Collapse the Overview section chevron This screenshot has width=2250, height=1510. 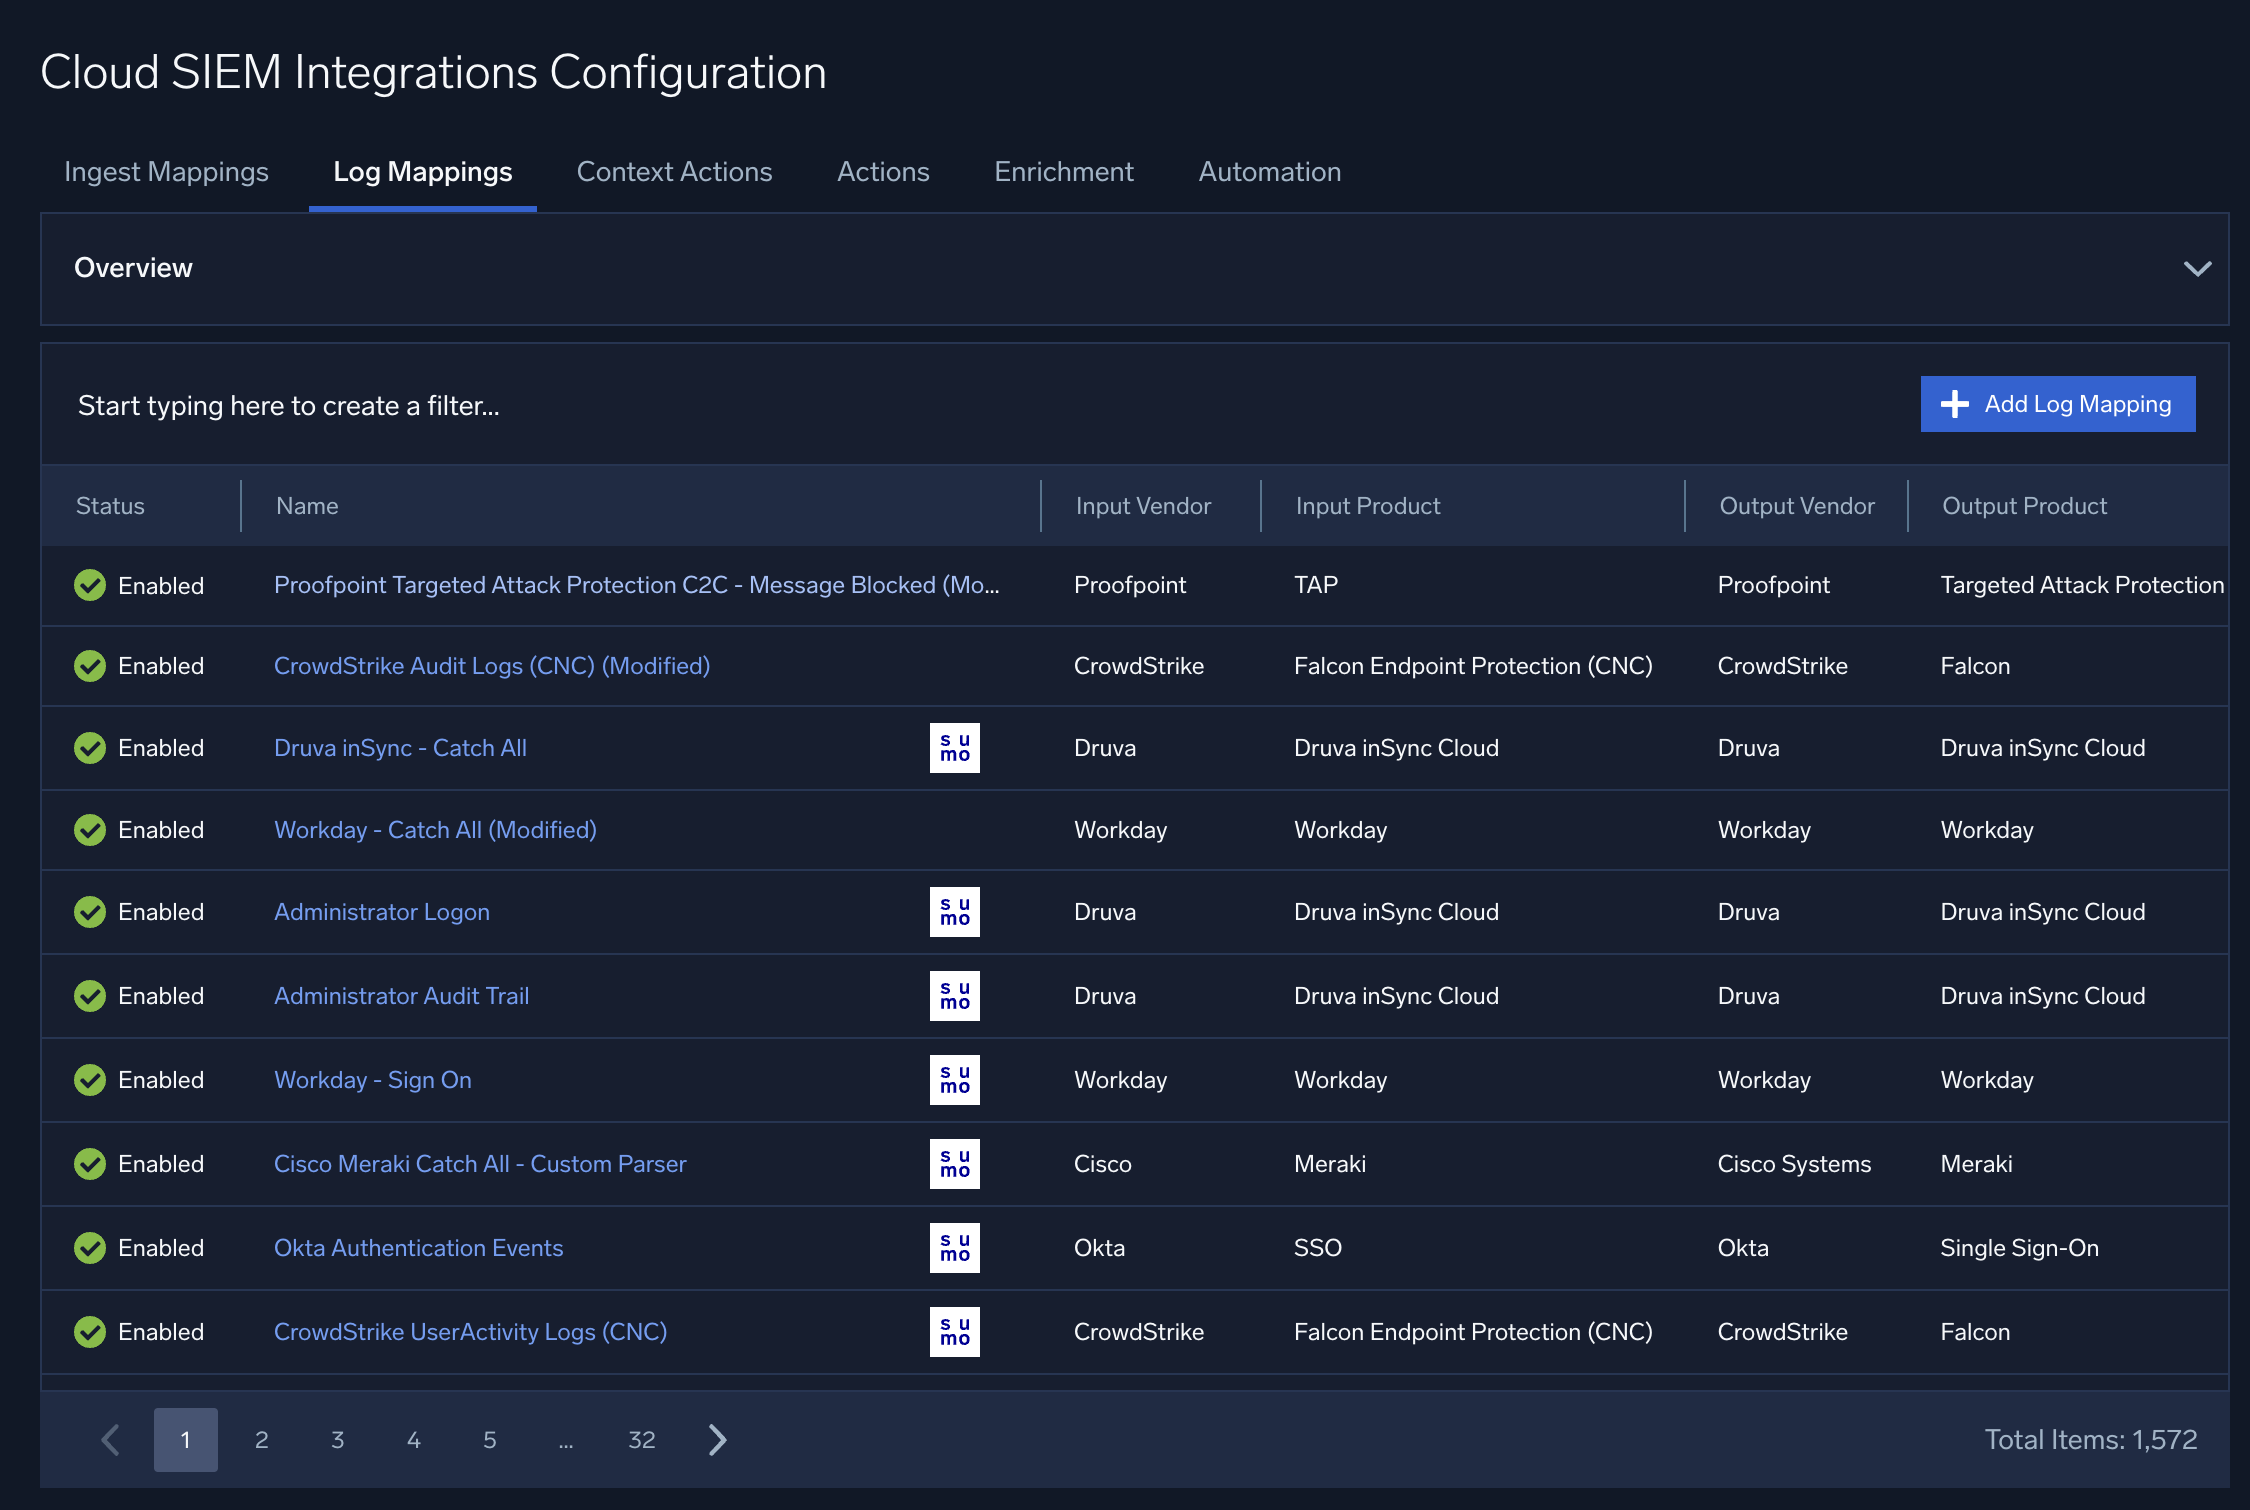pos(2197,269)
